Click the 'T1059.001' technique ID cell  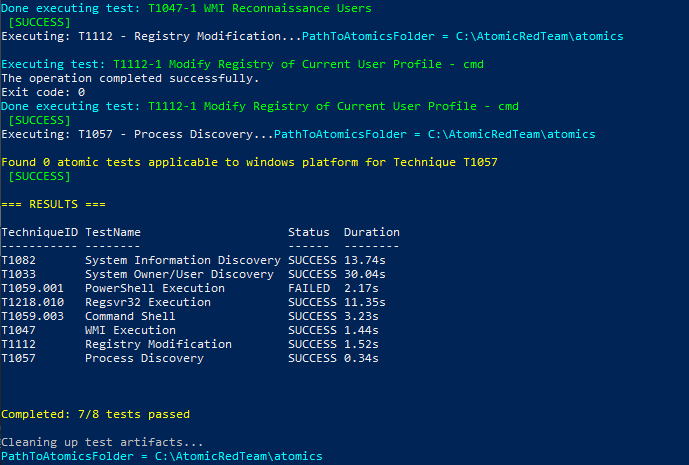tap(33, 288)
